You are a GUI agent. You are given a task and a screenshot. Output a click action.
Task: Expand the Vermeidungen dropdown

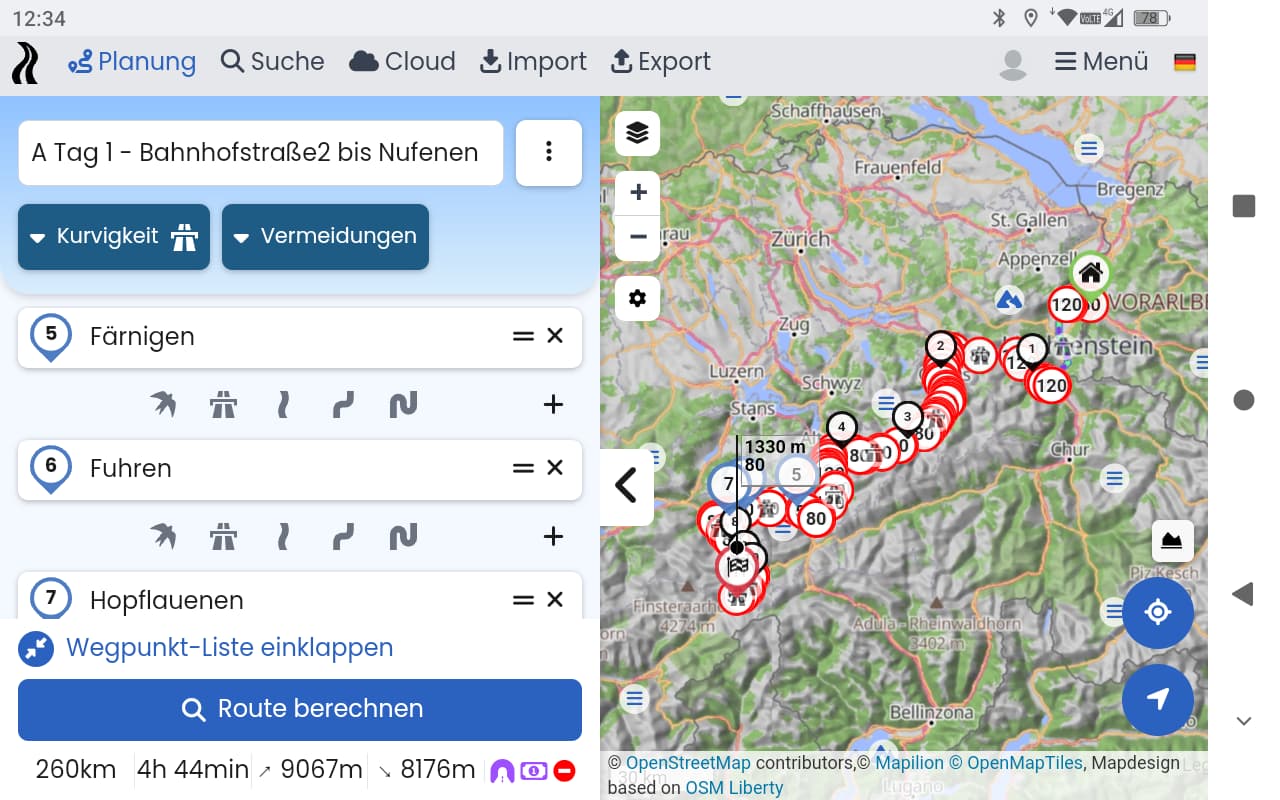(x=325, y=237)
